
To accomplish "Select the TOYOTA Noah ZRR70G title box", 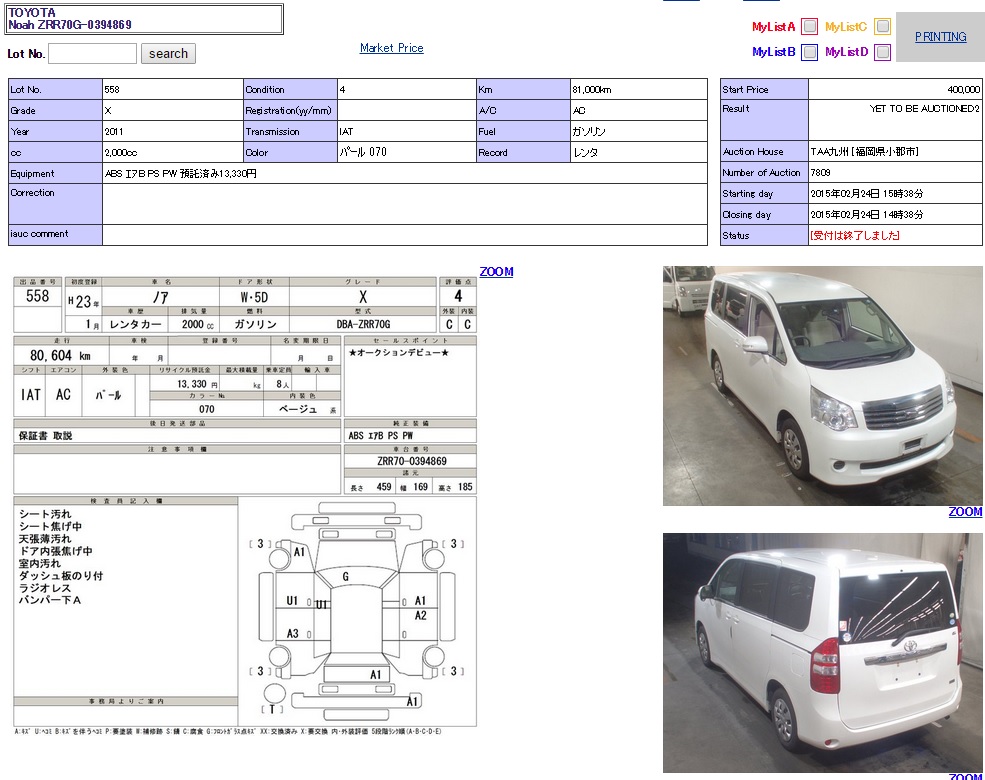I will [144, 19].
